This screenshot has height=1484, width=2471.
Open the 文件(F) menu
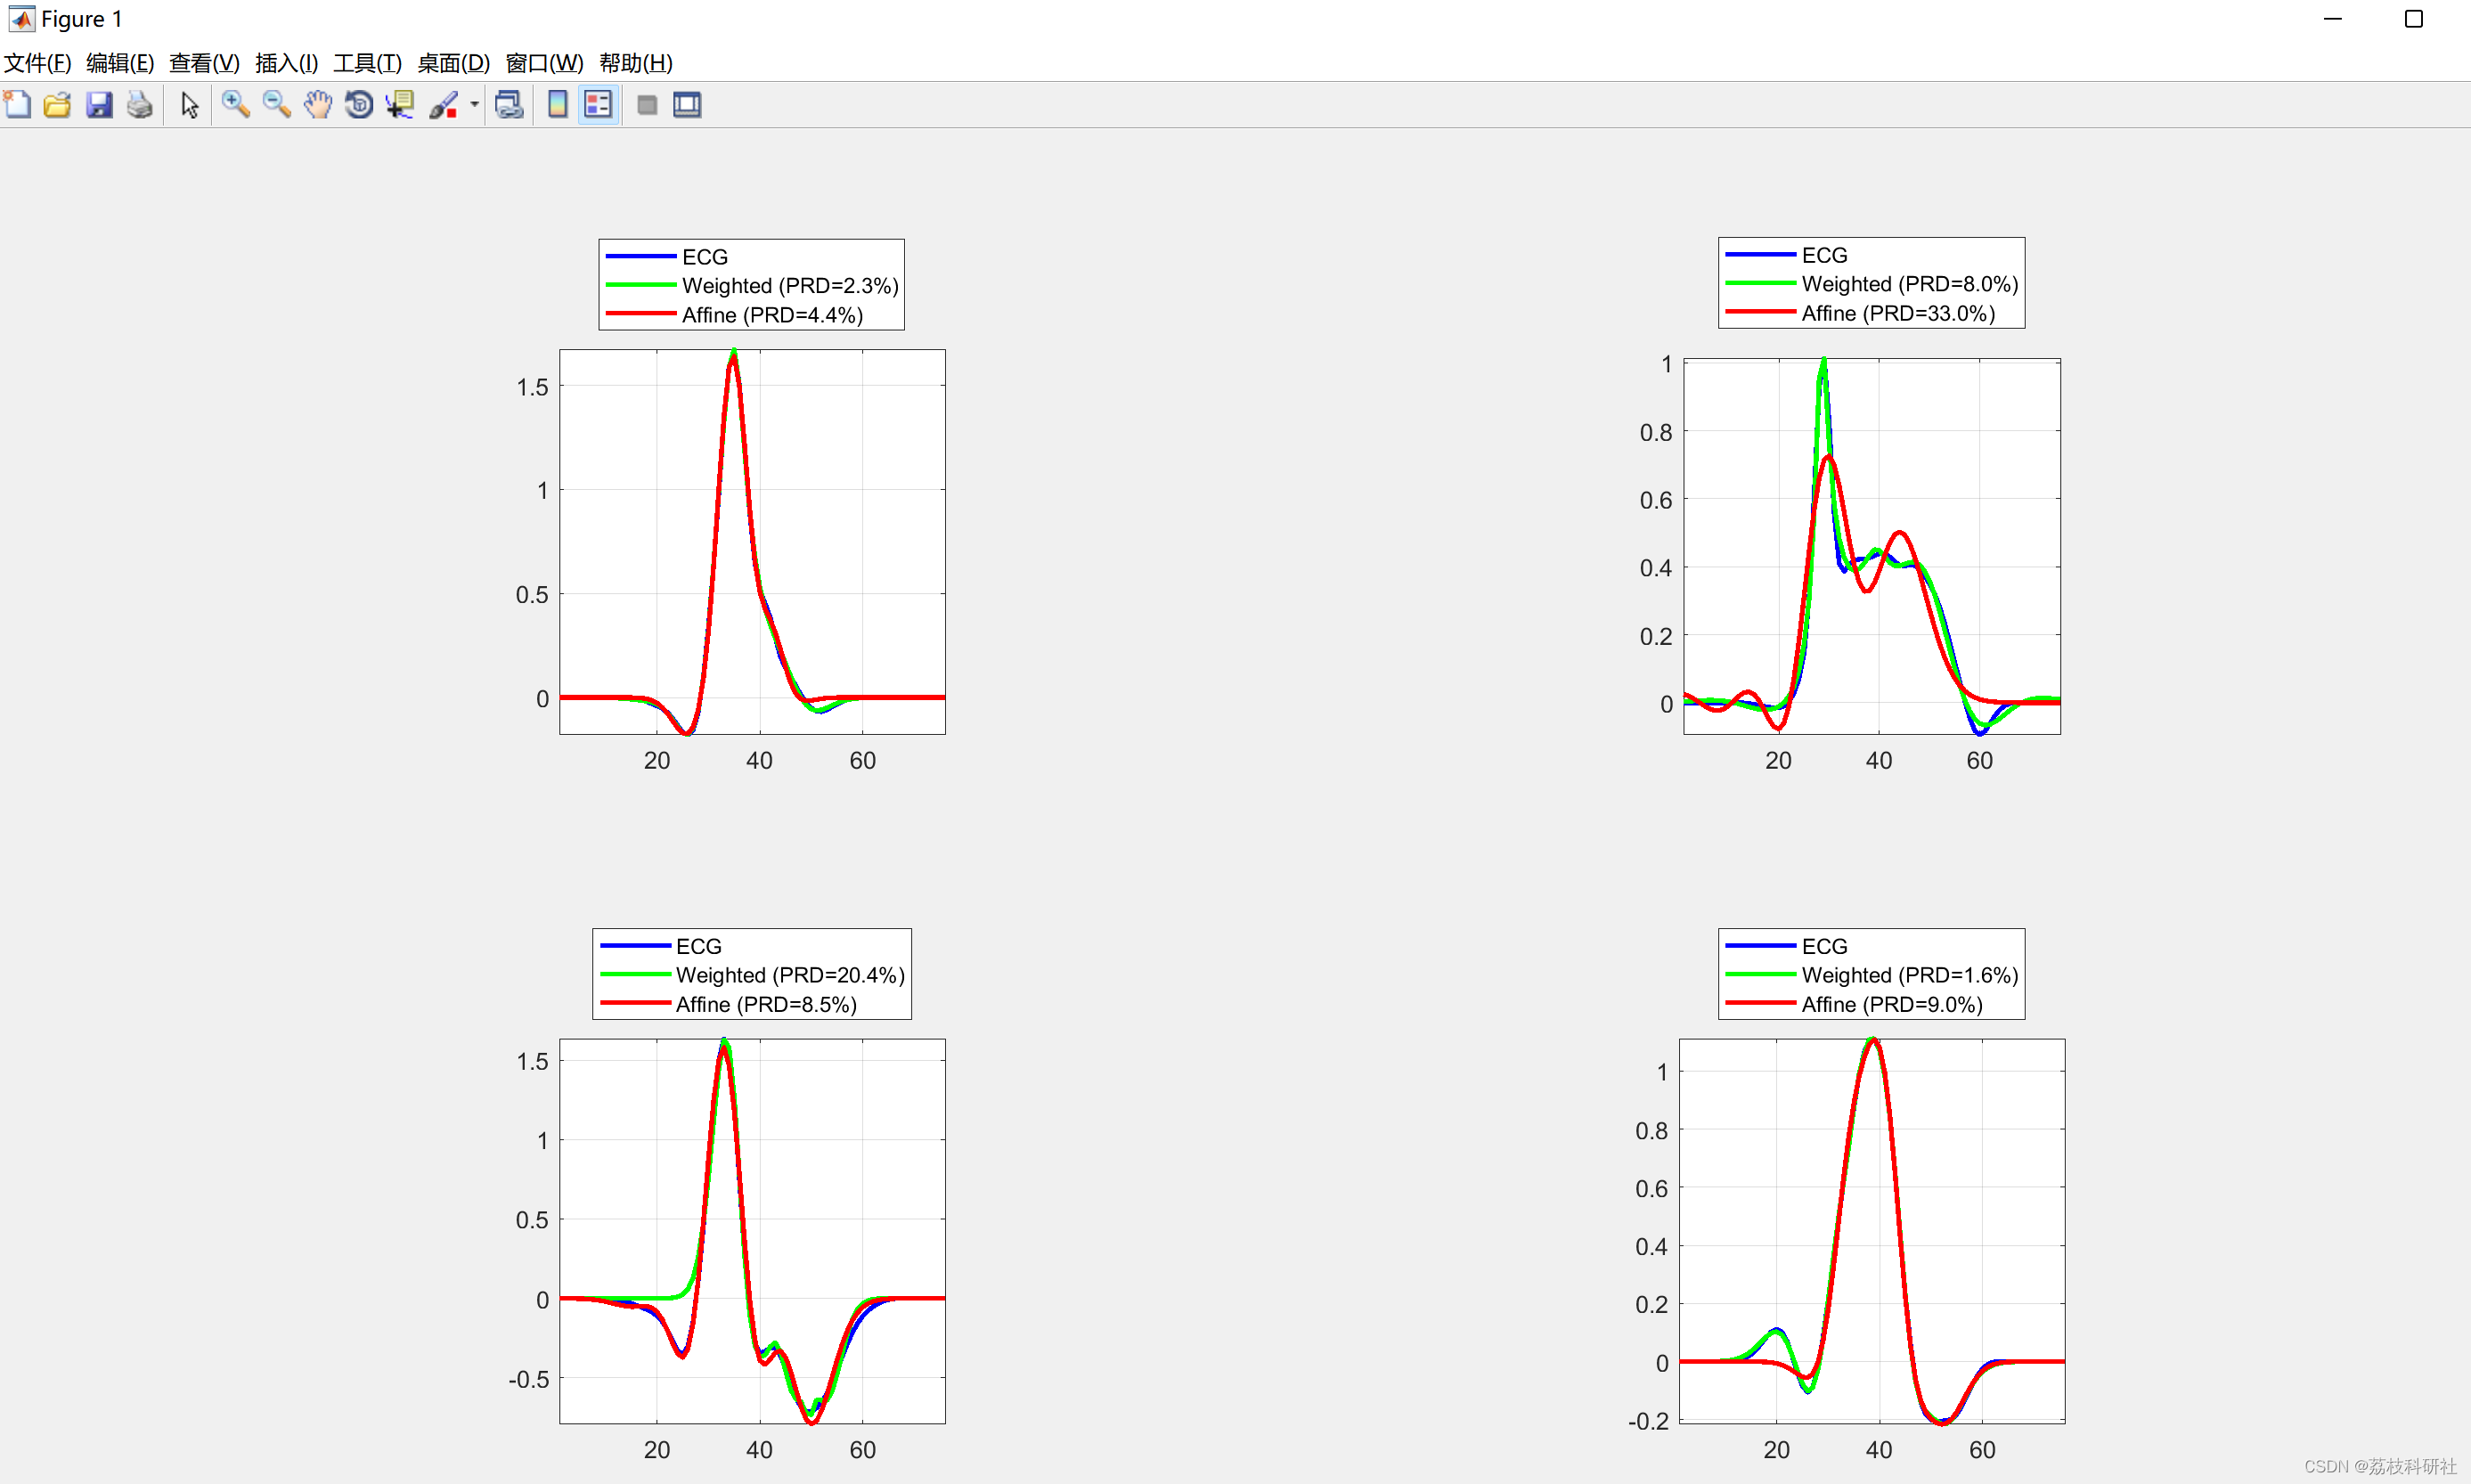pos(37,63)
